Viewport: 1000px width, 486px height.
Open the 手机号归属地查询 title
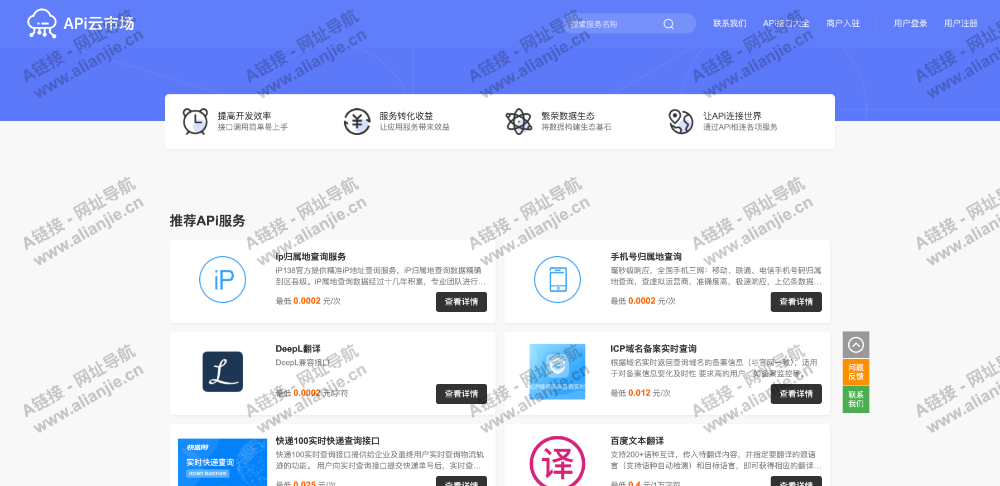(645, 256)
